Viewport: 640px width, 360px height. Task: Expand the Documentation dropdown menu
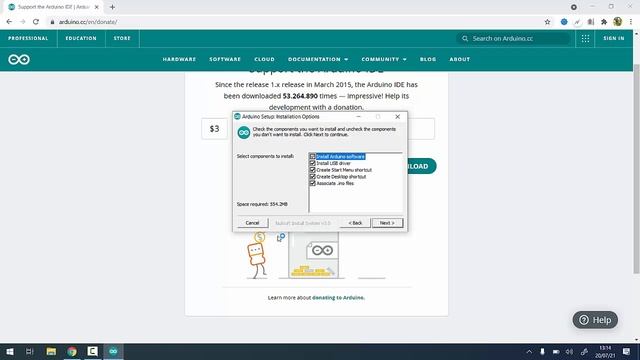pos(318,60)
